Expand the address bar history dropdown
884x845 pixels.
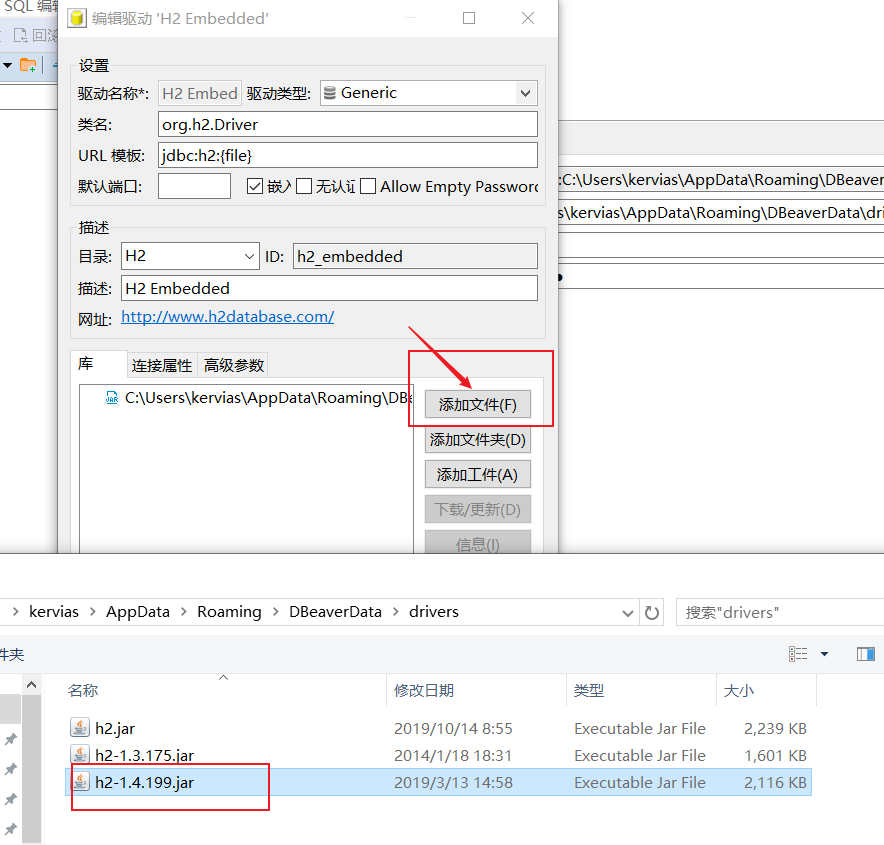click(x=627, y=613)
